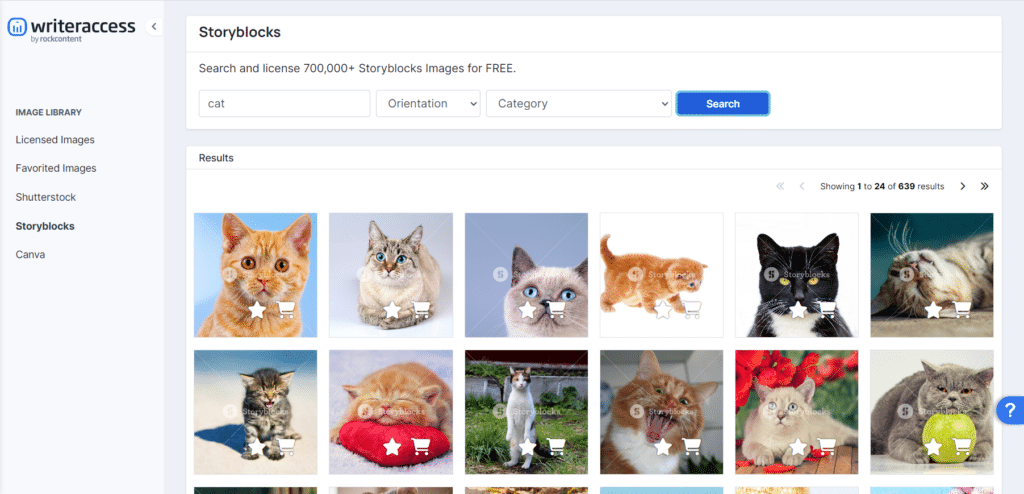The height and width of the screenshot is (494, 1024).
Task: Star the gray cat with green apple
Action: (x=933, y=447)
